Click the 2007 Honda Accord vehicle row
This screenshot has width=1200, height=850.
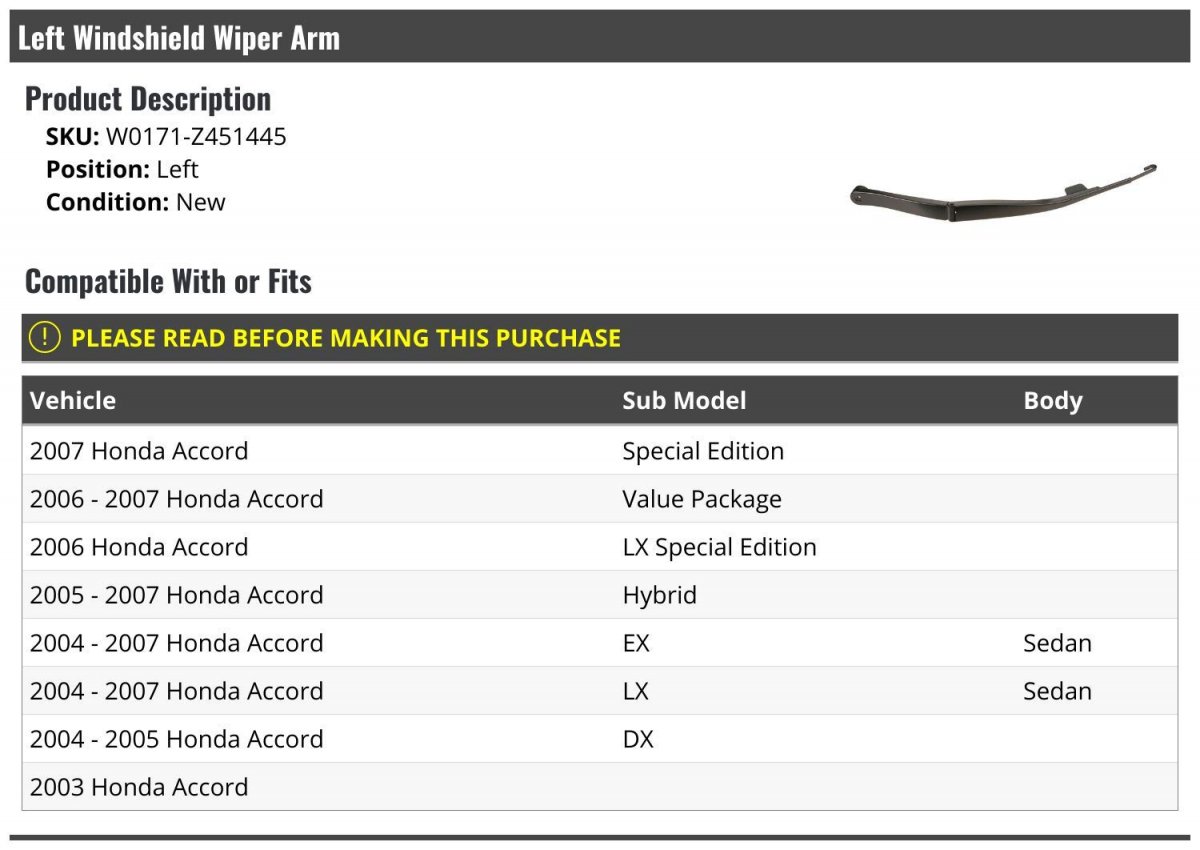(139, 451)
